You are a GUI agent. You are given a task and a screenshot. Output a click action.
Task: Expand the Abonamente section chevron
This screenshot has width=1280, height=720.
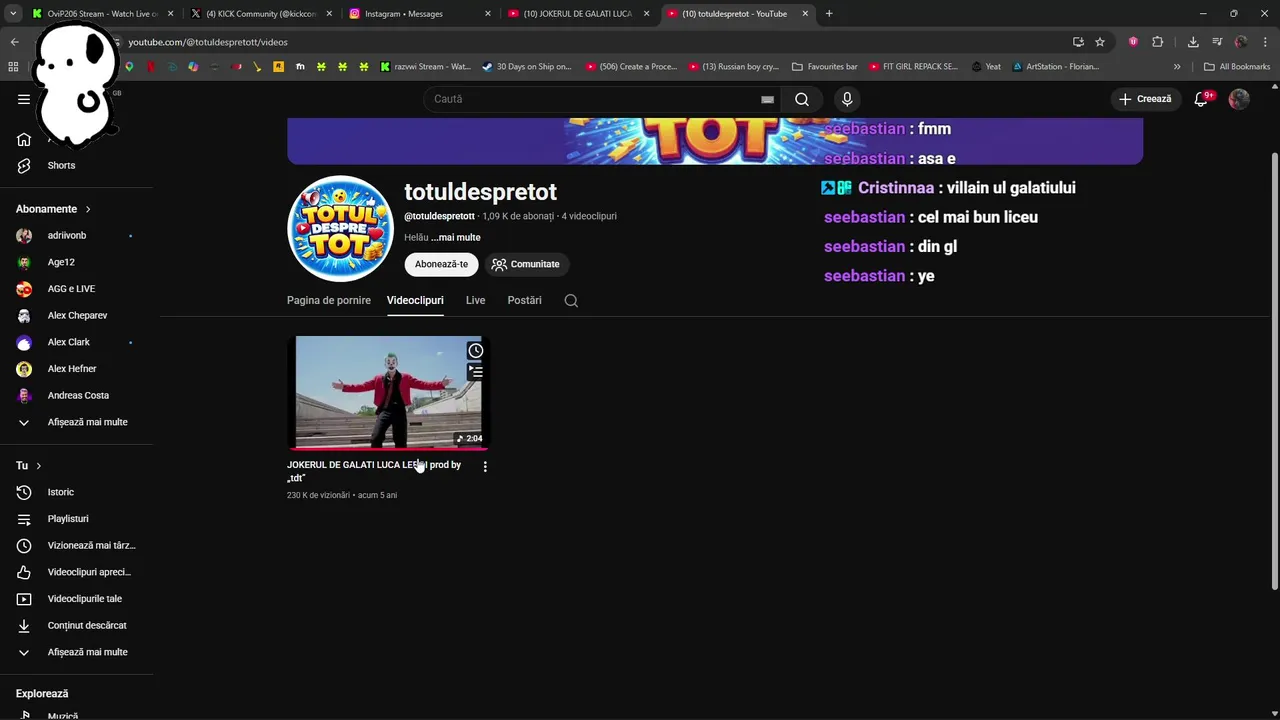(x=88, y=209)
